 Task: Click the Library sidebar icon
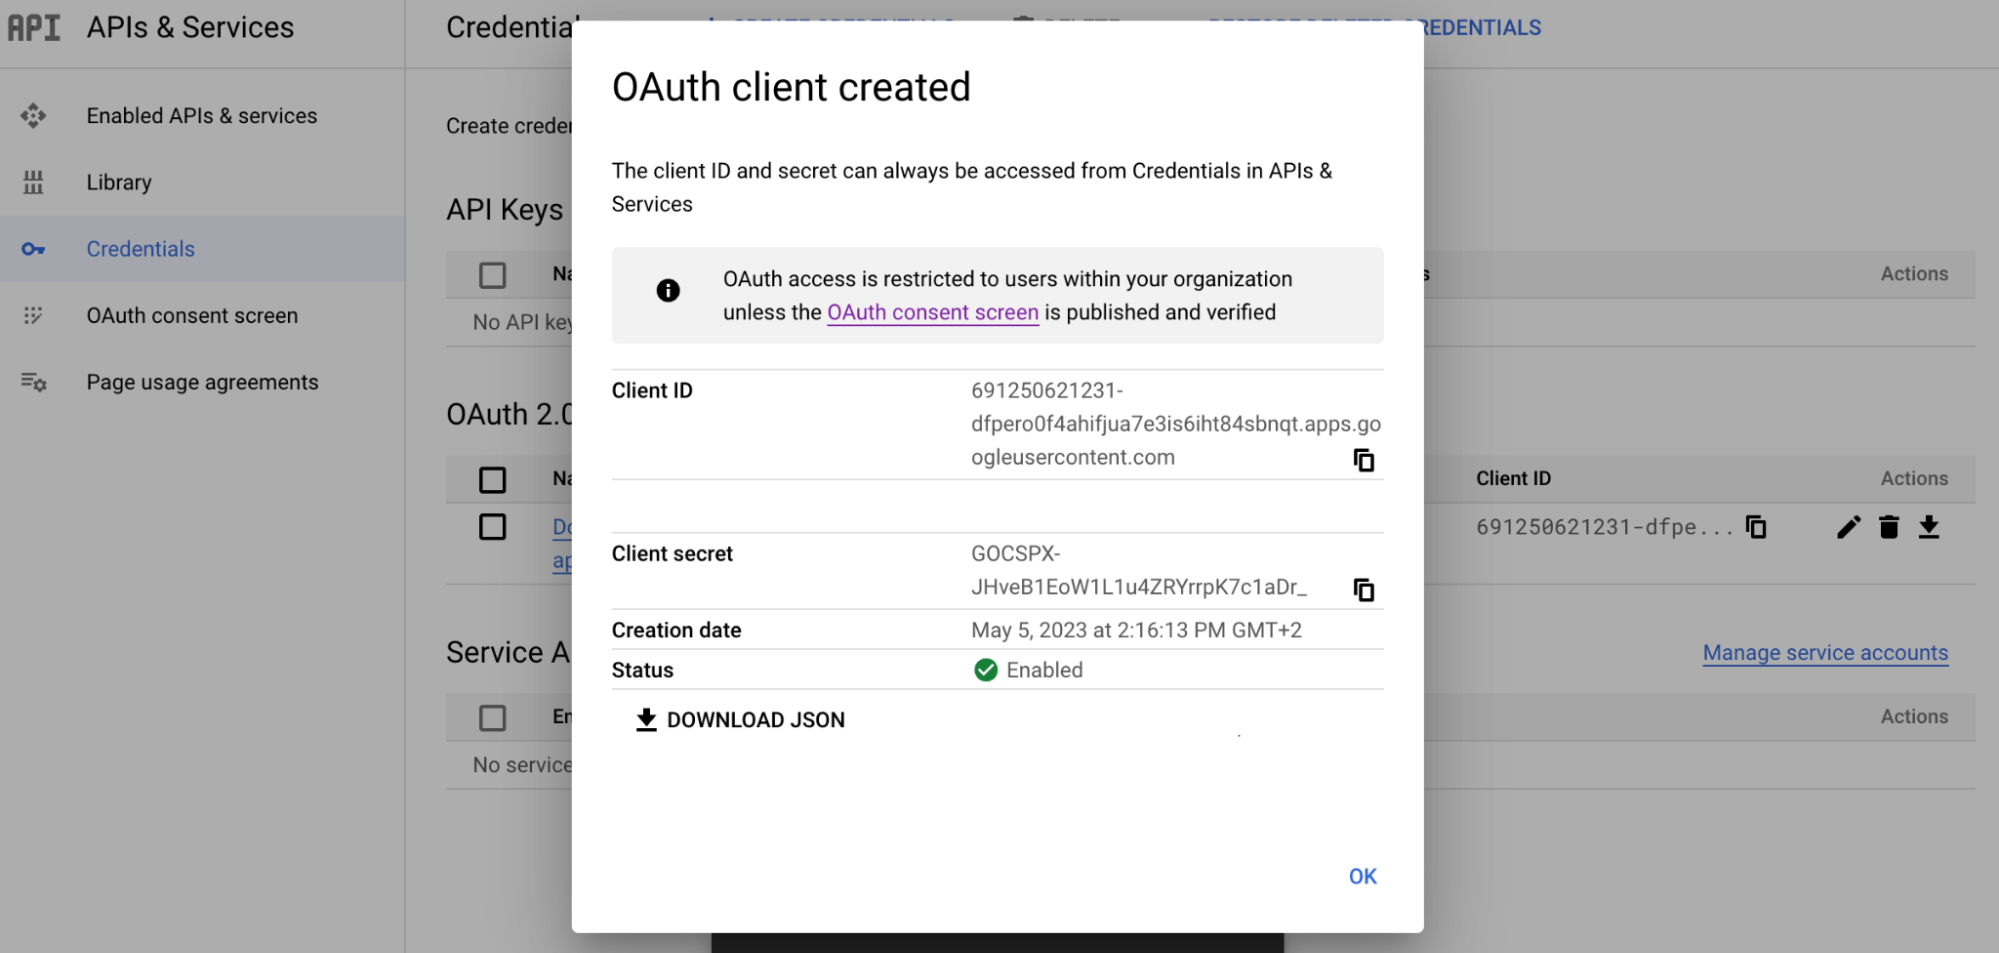33,182
